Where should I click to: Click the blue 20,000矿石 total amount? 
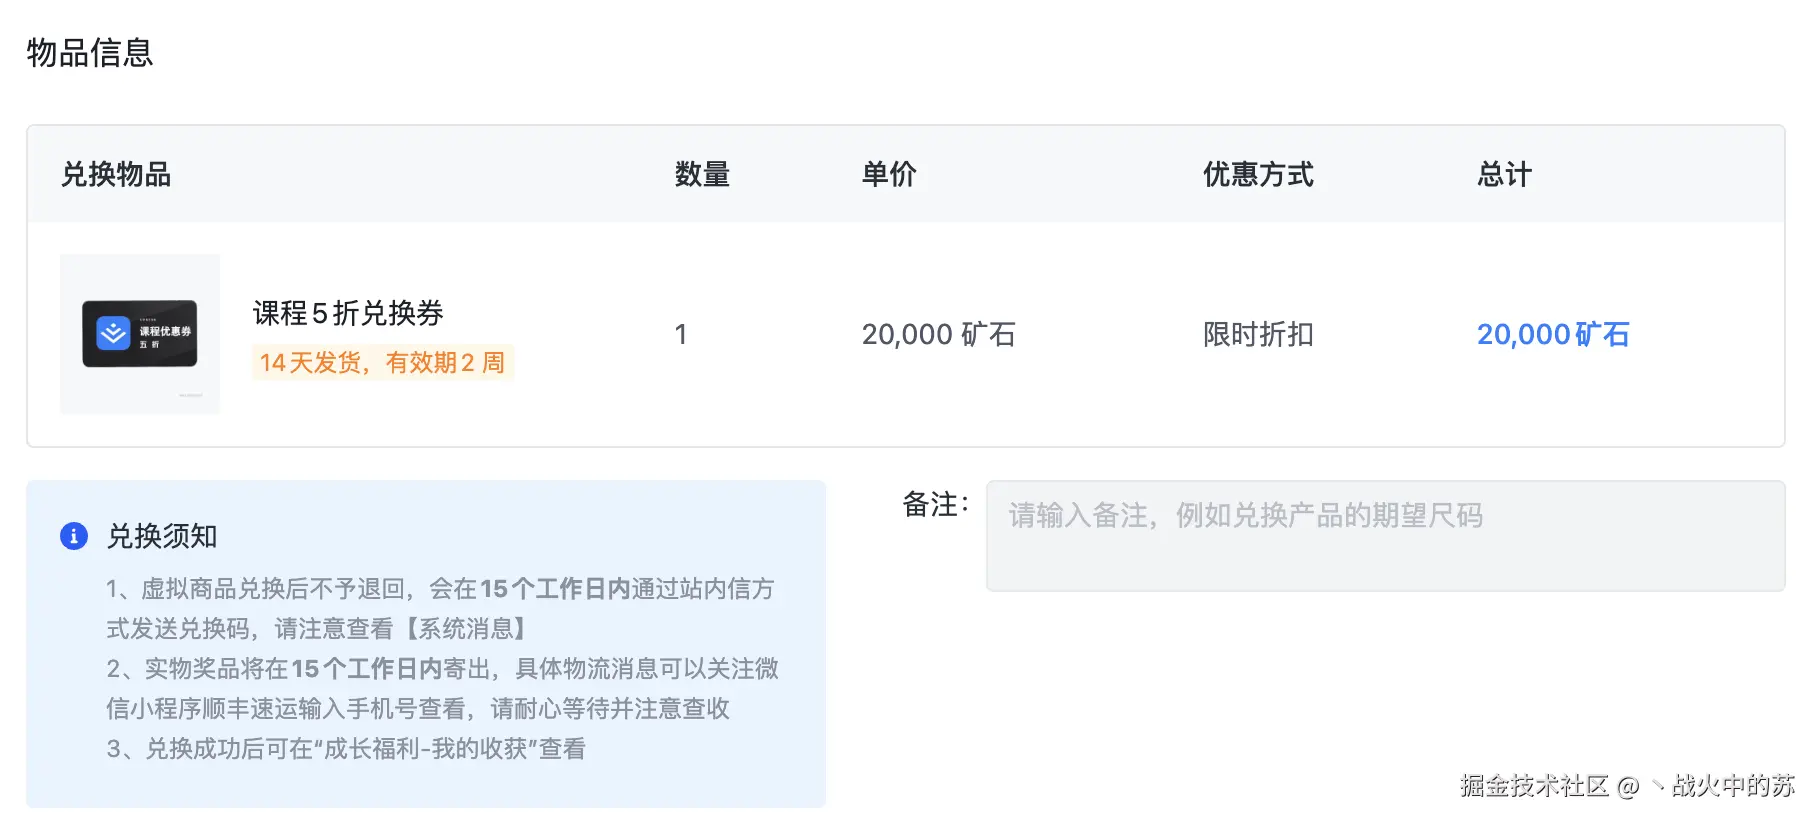click(x=1553, y=334)
